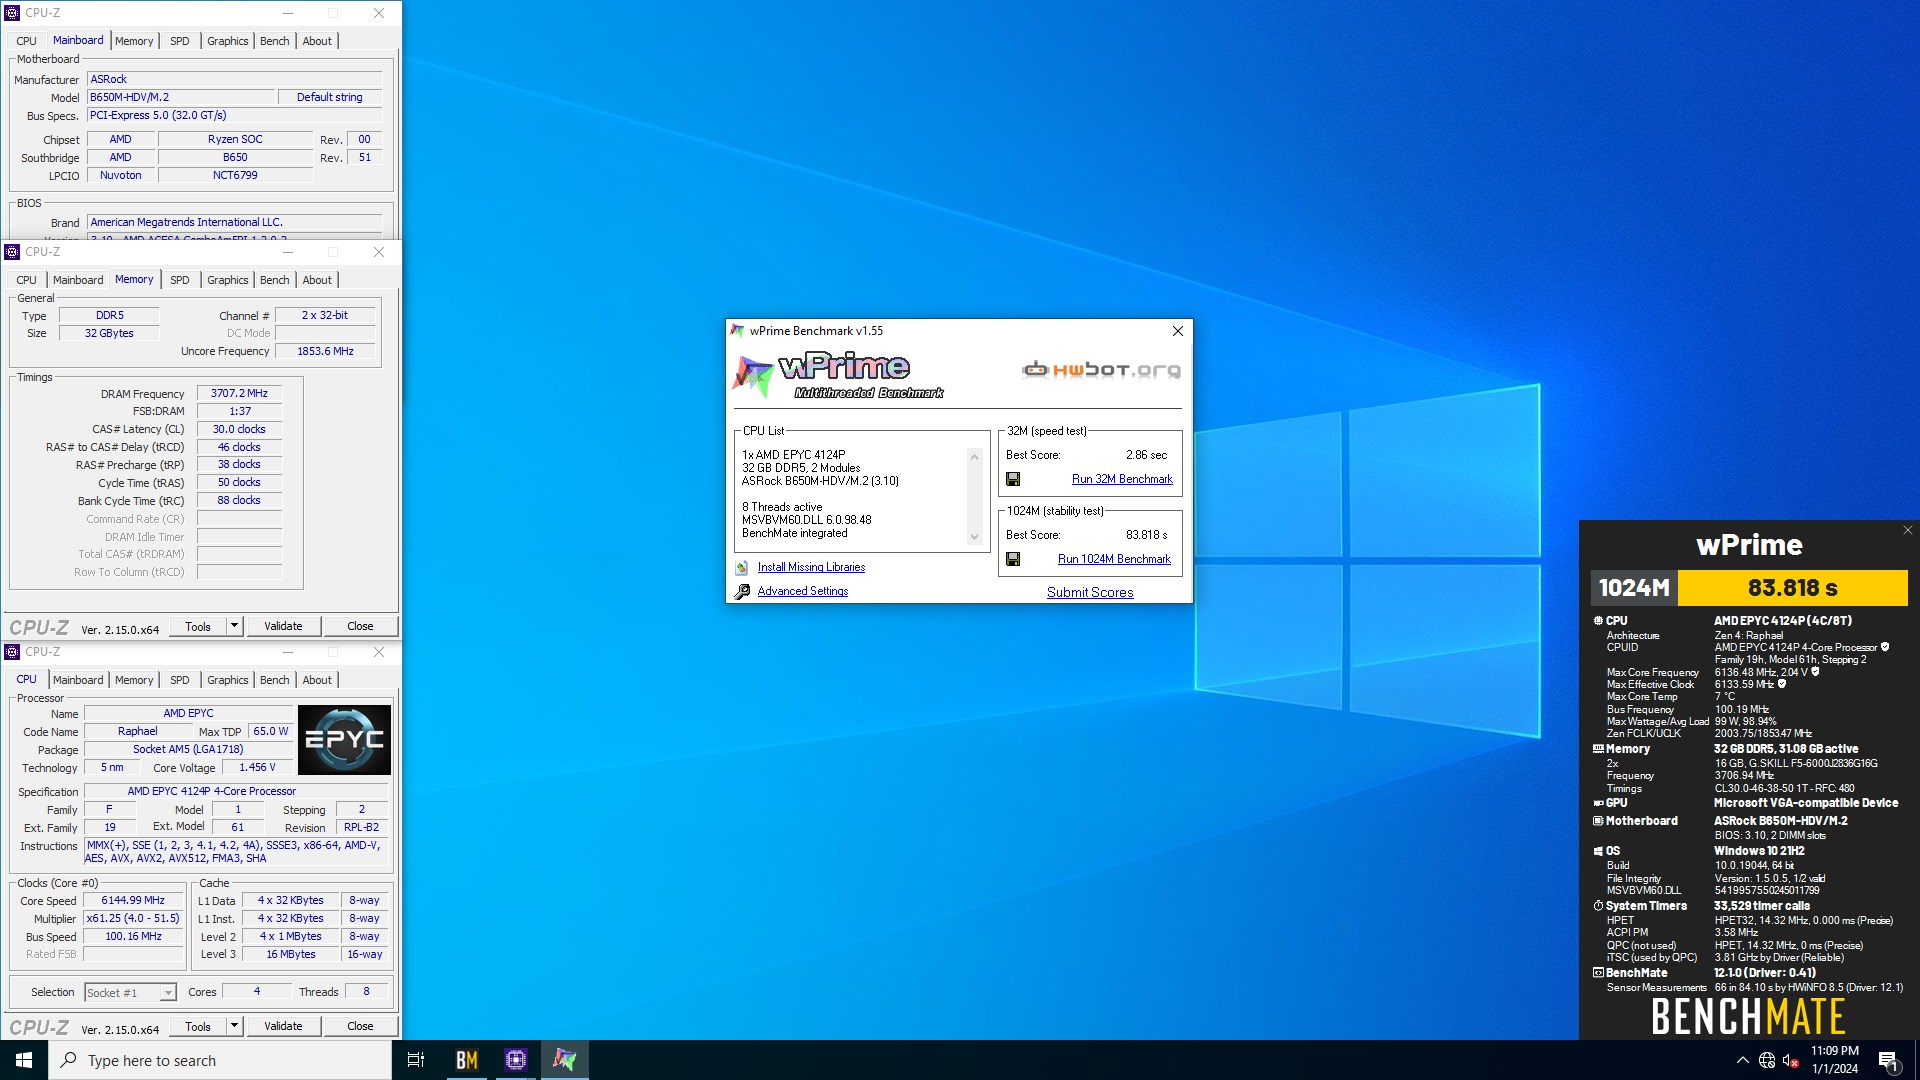Open the CPU-Z taskbar icon
The height and width of the screenshot is (1080, 1920).
(x=515, y=1060)
